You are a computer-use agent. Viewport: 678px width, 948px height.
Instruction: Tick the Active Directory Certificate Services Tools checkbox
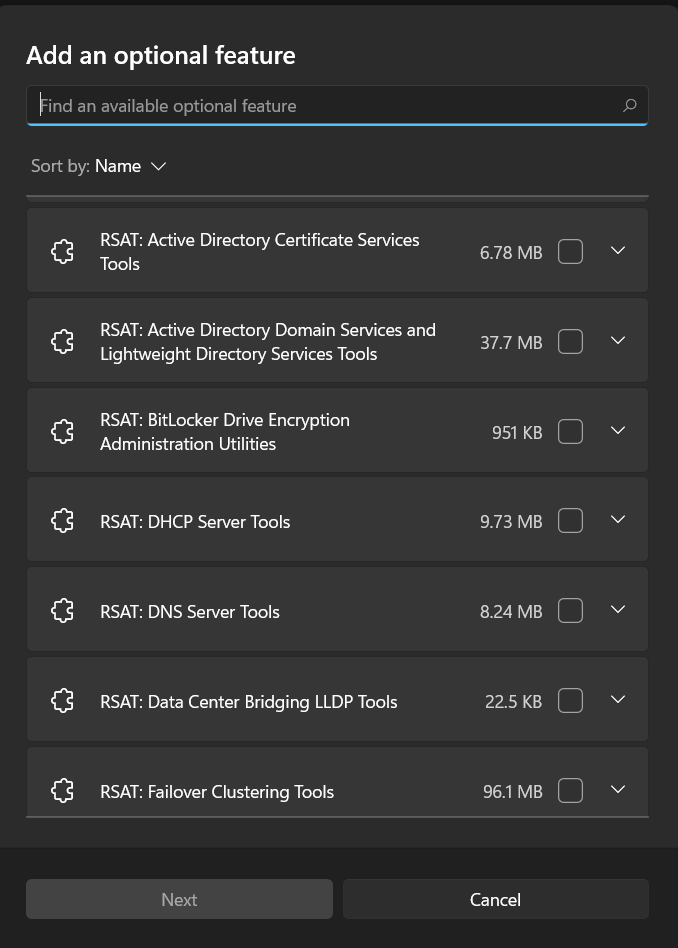(570, 251)
